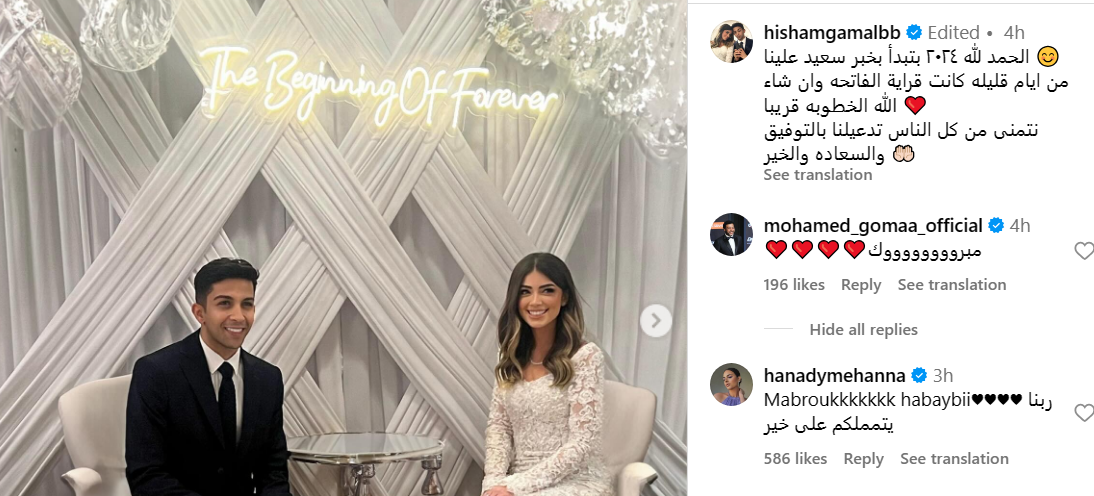Translate the post caption
Screen dimensions: 1094x496
pos(818,174)
